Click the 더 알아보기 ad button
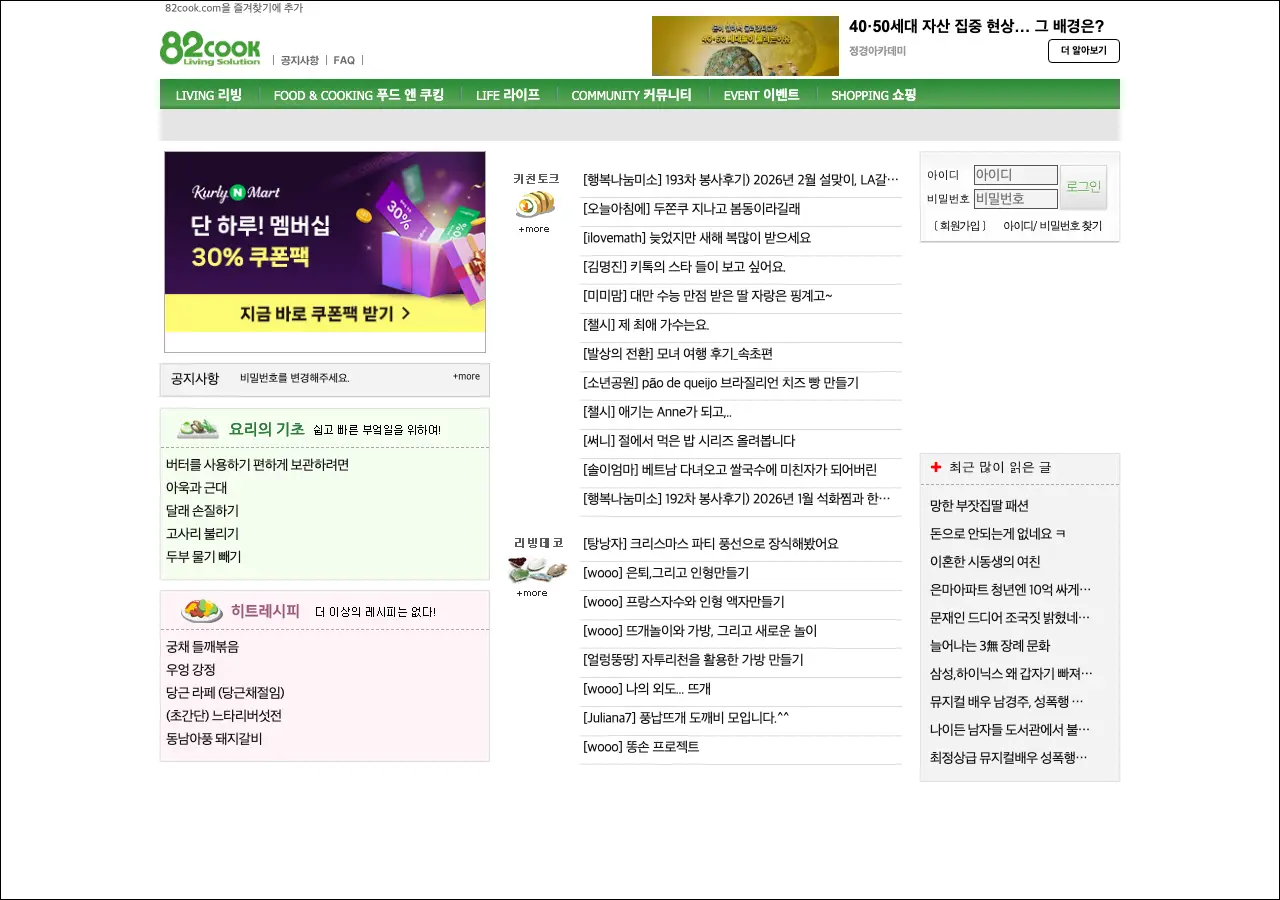 (1083, 51)
